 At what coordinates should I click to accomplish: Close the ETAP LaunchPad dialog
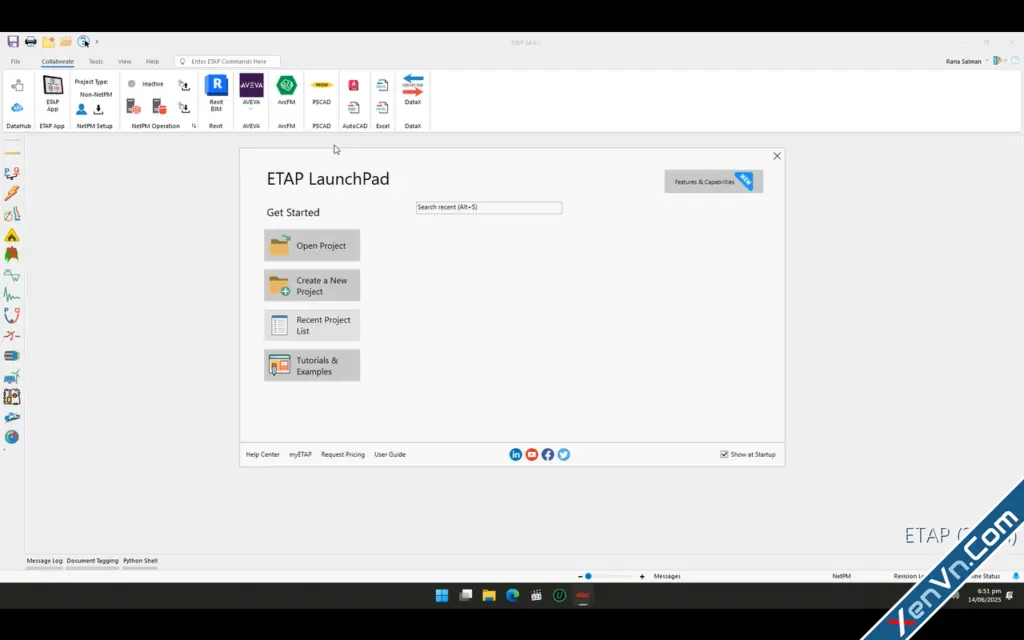[x=776, y=156]
